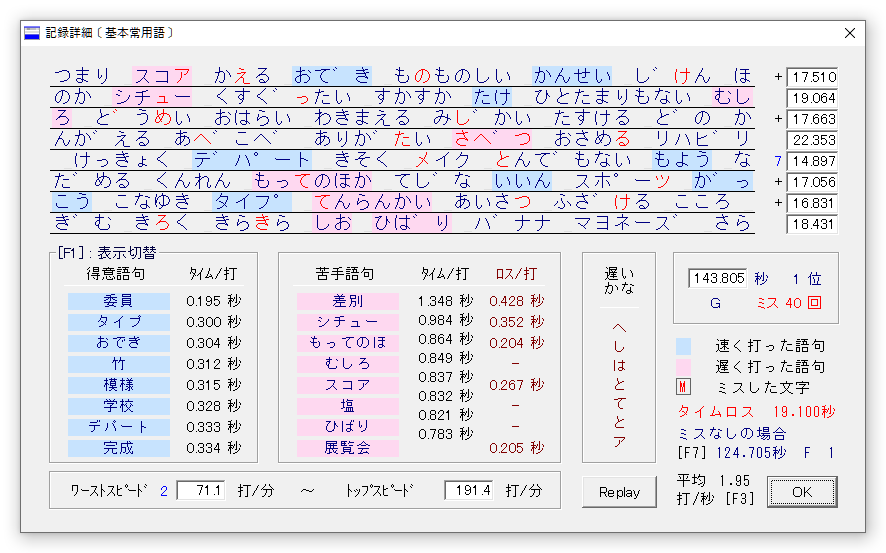Click the 1 位 rank text
This screenshot has height=553, width=886.
click(806, 279)
